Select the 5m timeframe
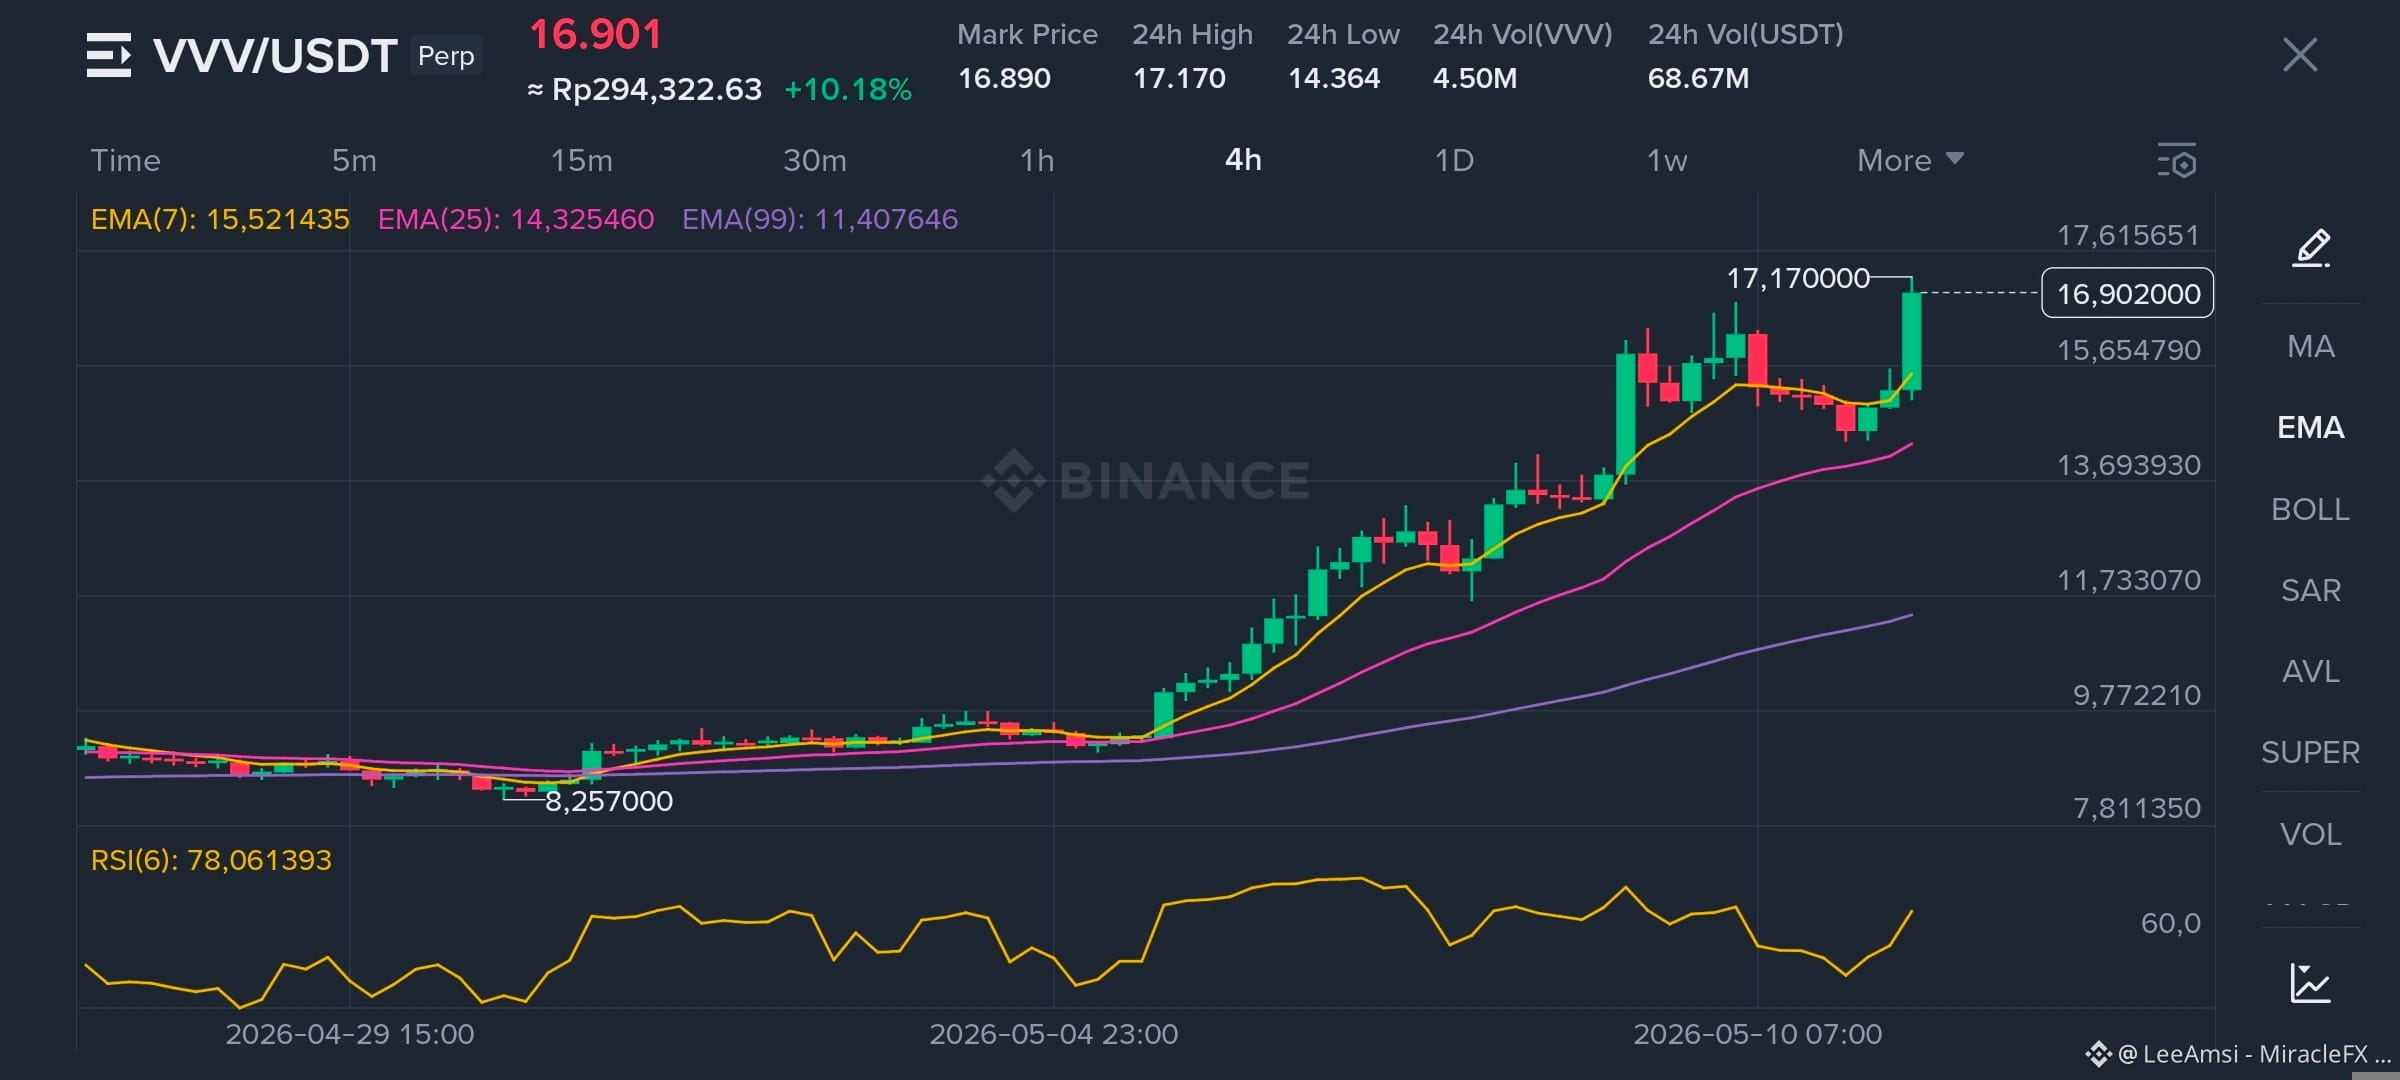This screenshot has height=1080, width=2400. 354,160
